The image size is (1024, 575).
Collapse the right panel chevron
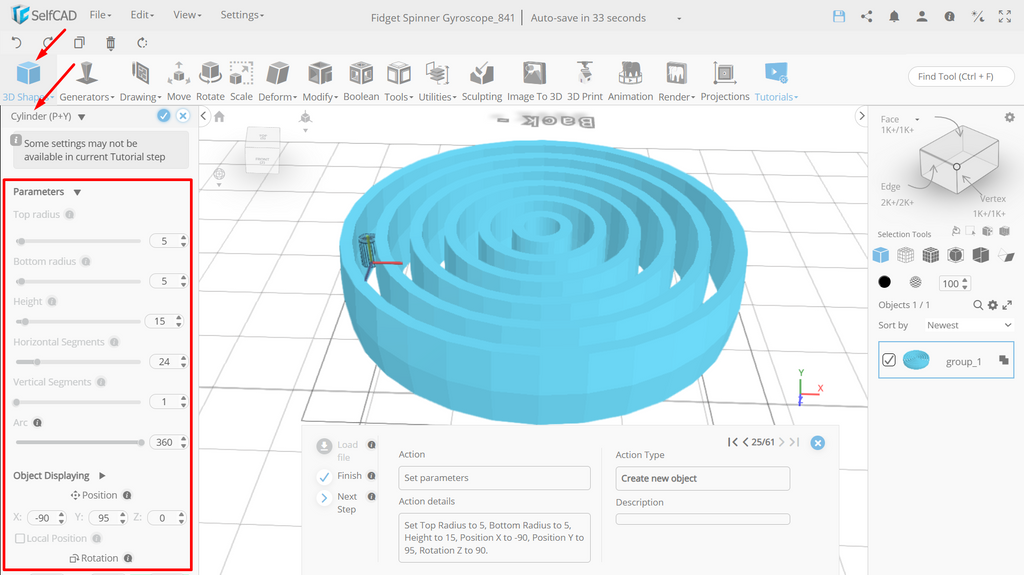click(x=861, y=116)
